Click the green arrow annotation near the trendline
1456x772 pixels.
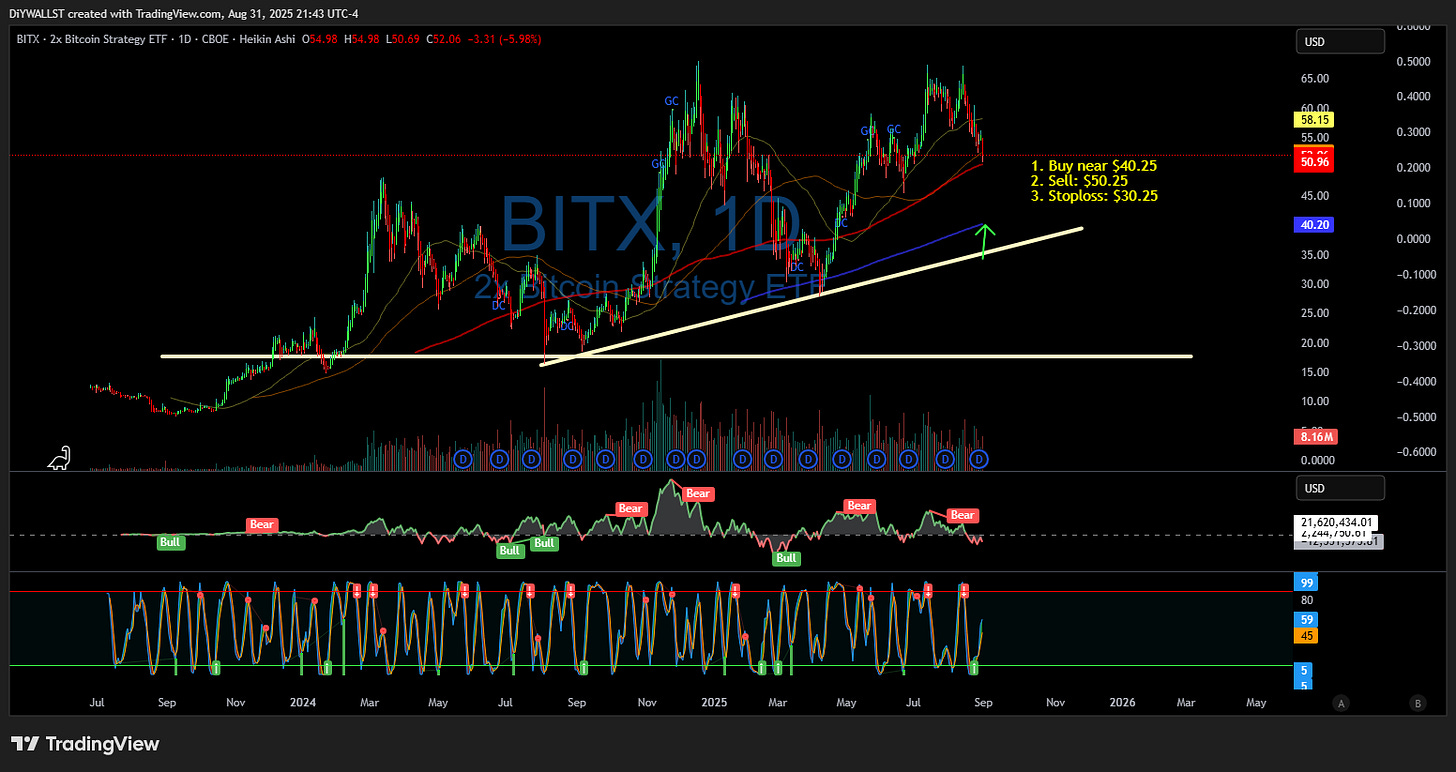(983, 243)
